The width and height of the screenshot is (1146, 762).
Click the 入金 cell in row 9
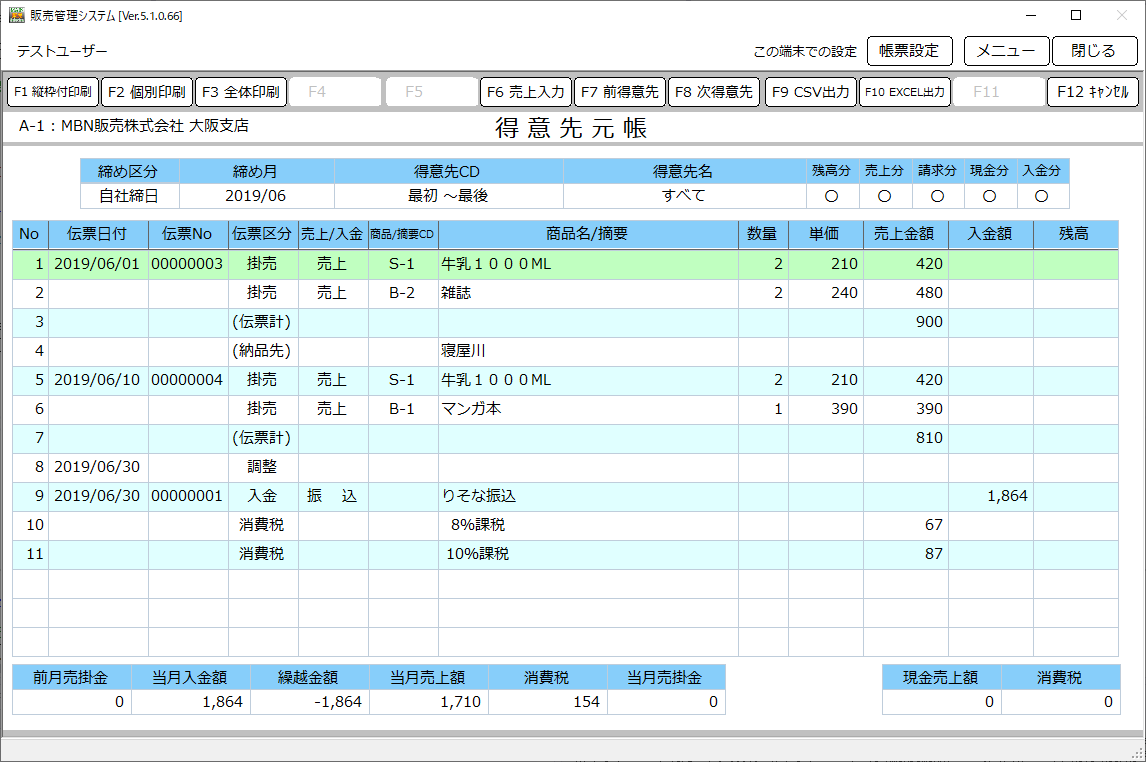[263, 496]
